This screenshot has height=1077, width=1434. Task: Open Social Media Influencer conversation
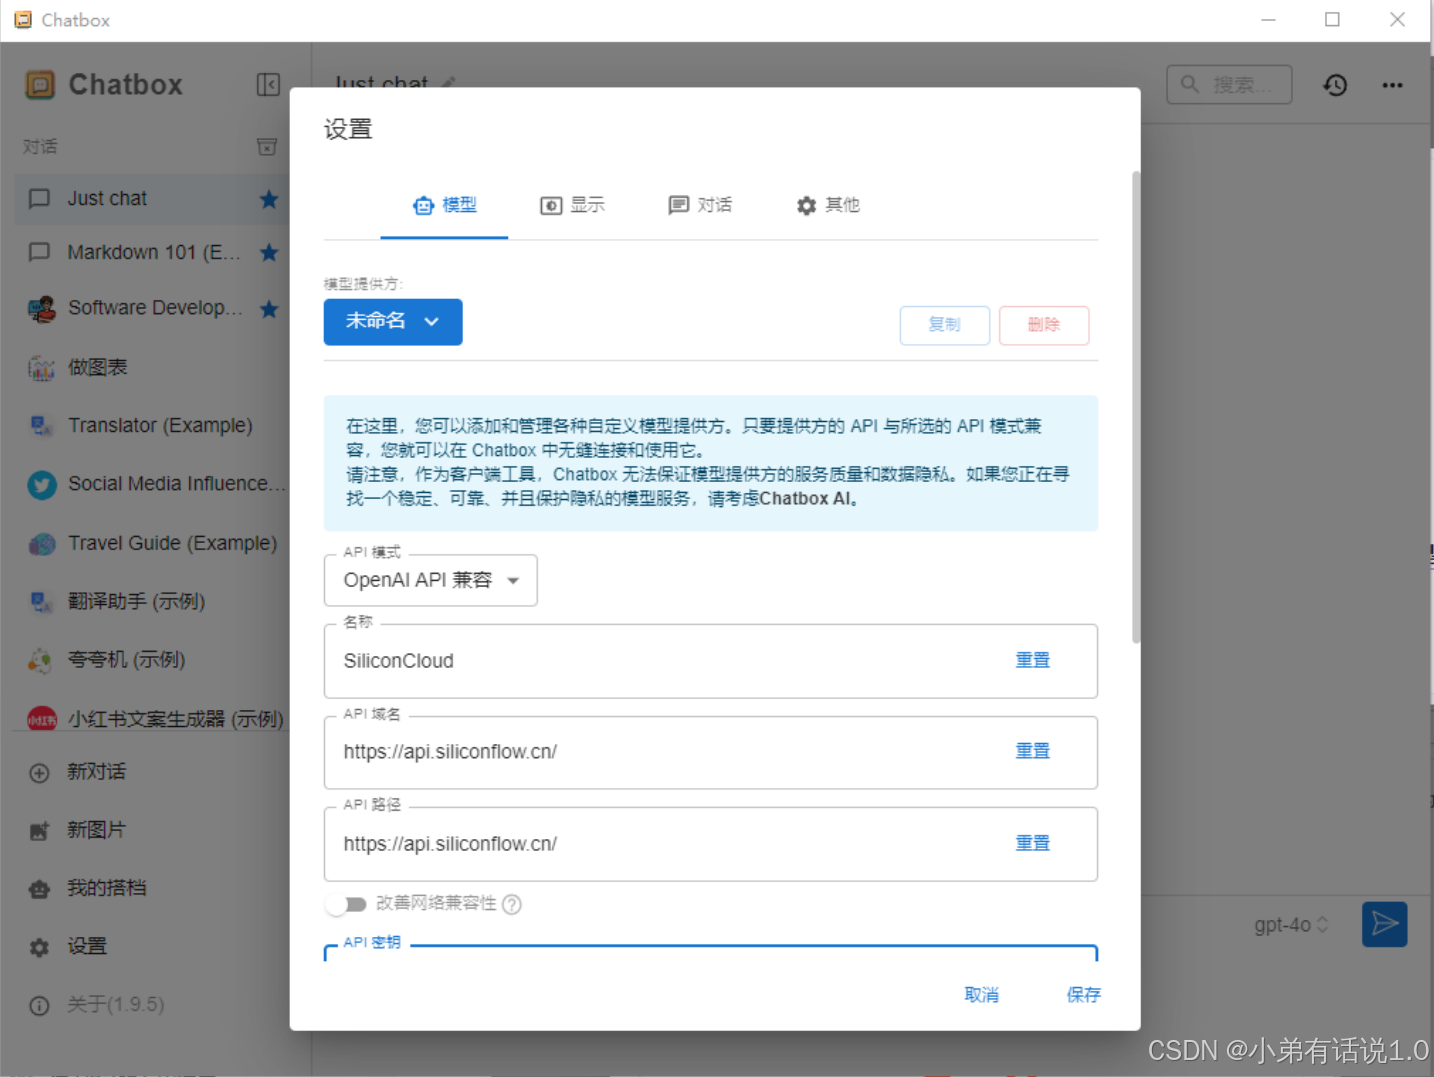pyautogui.click(x=150, y=484)
